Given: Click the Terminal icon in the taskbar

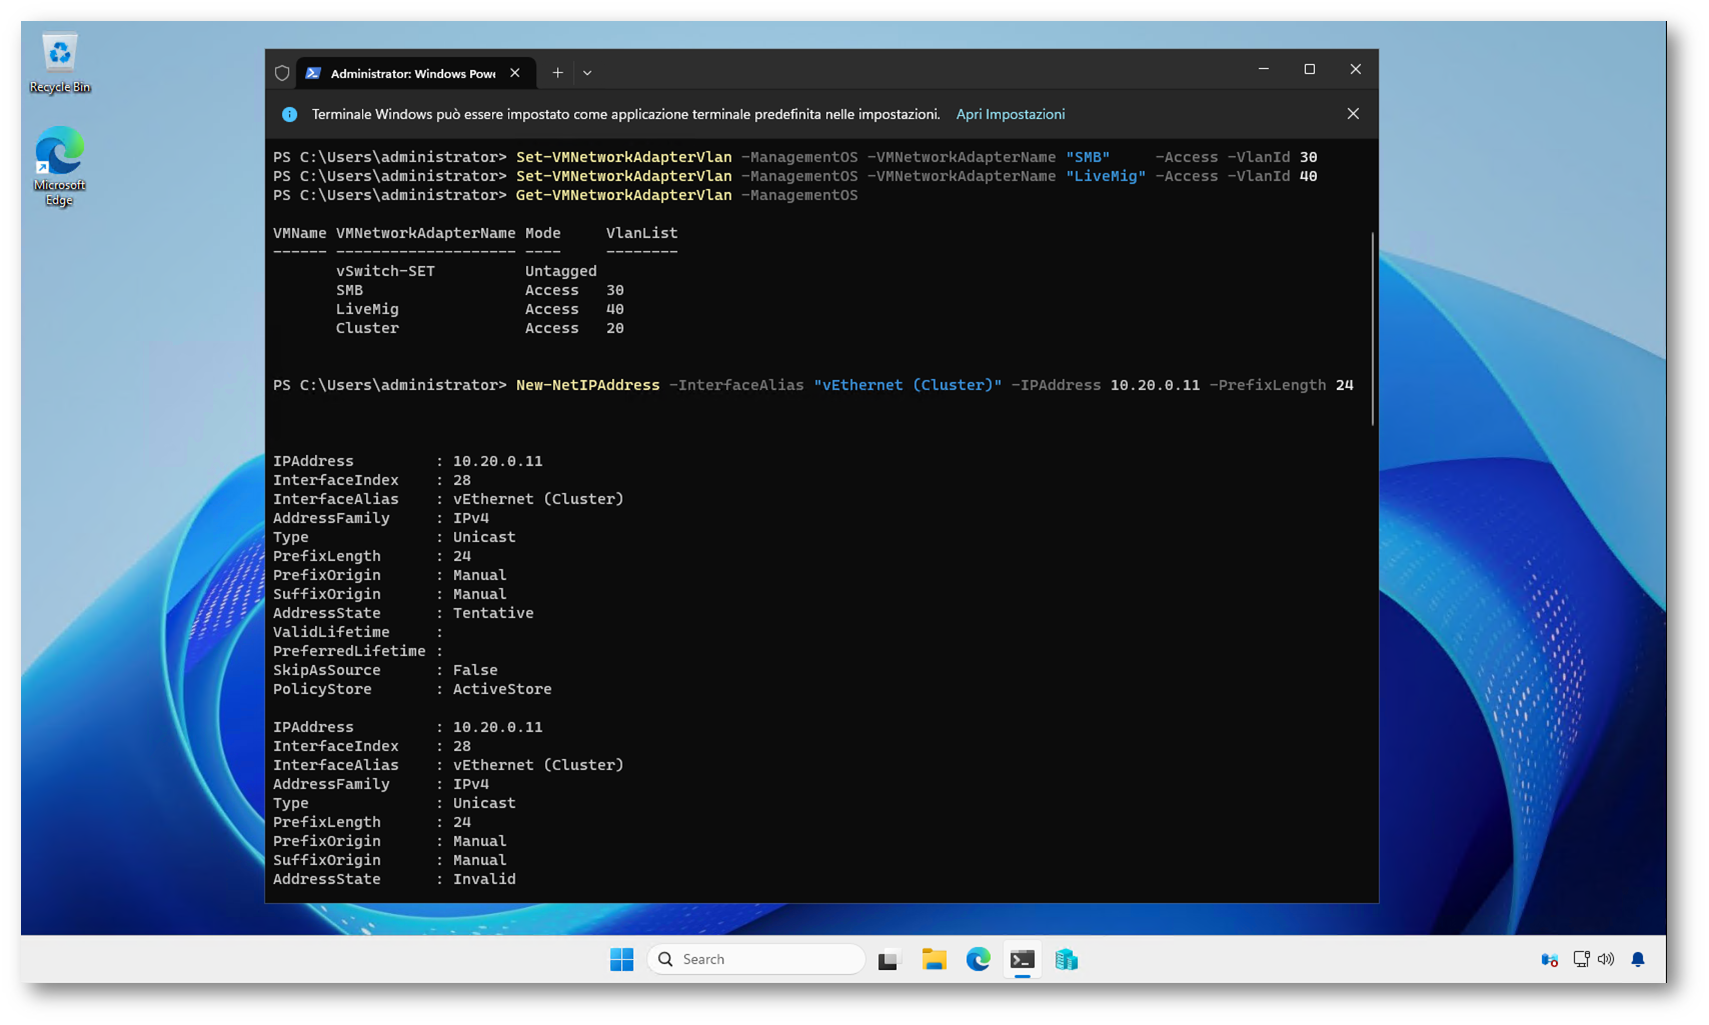Looking at the screenshot, I should (1022, 960).
